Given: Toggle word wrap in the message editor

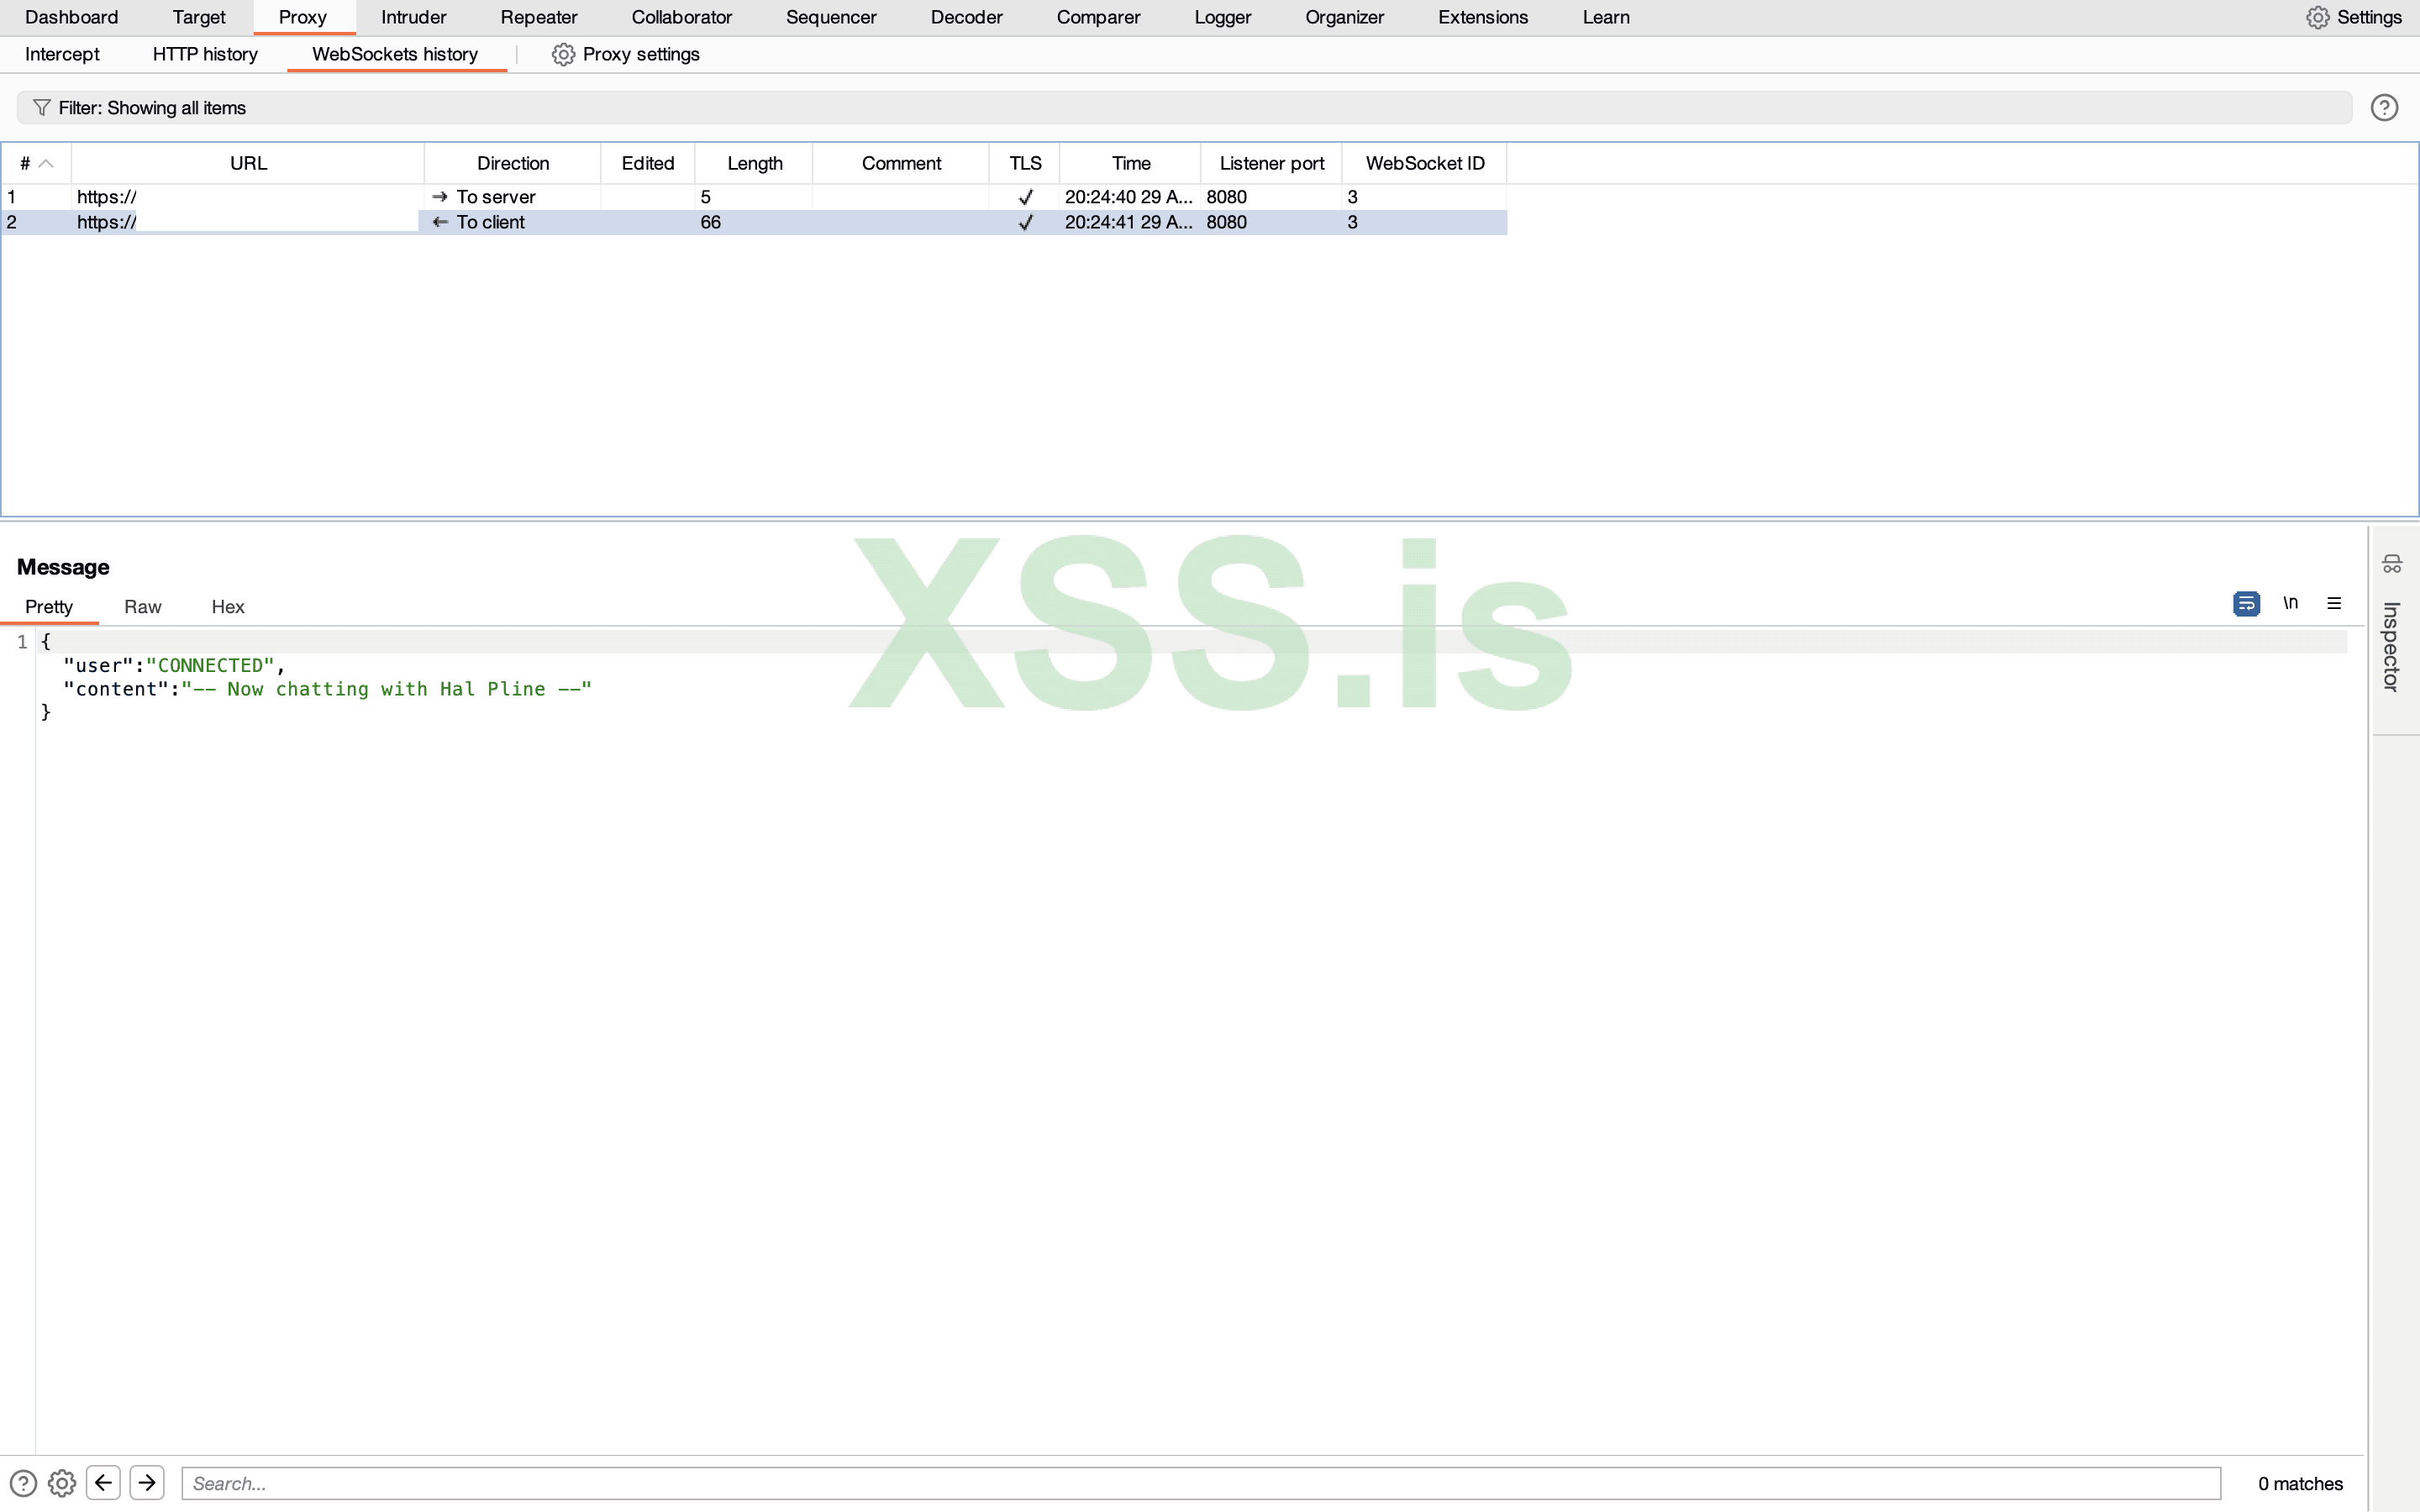Looking at the screenshot, I should point(2246,603).
